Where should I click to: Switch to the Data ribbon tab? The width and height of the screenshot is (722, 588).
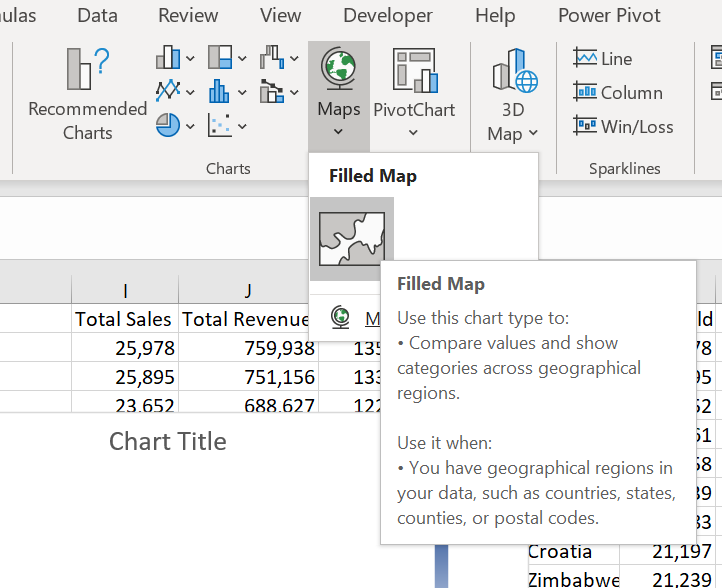click(97, 15)
